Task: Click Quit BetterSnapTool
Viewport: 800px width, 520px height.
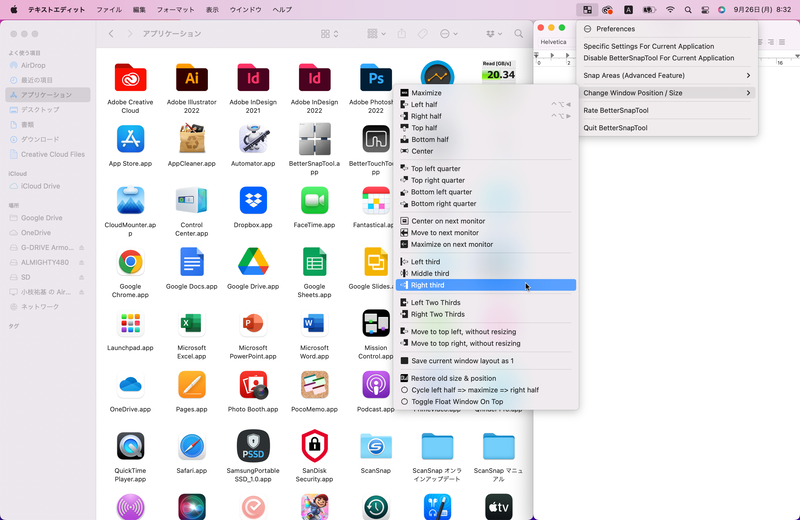Action: pos(667,128)
